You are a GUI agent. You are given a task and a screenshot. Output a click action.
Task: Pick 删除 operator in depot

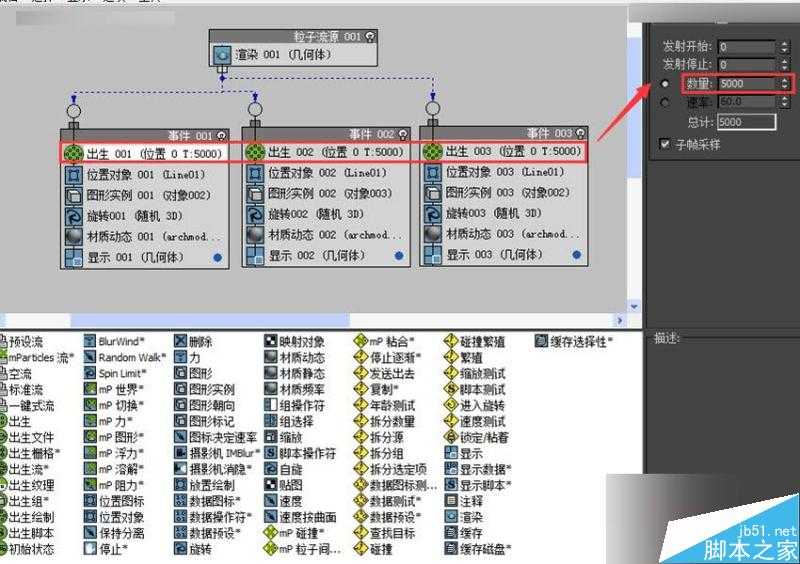tap(193, 341)
